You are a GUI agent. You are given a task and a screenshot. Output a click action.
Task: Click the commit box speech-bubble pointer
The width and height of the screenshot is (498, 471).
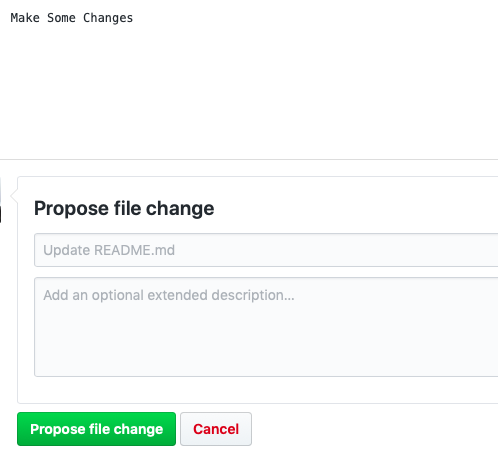(x=14, y=196)
